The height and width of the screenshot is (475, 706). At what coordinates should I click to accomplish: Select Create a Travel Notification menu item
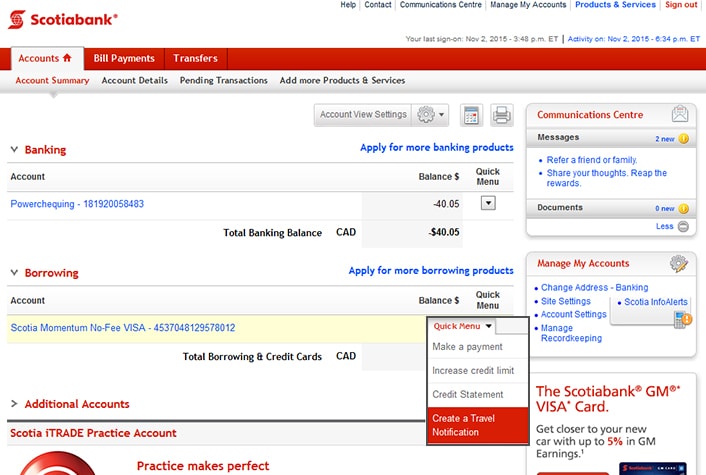477,425
